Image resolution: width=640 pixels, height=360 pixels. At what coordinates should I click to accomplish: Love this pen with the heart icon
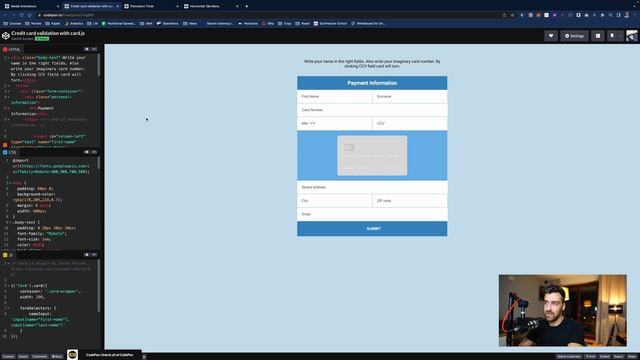(x=551, y=36)
